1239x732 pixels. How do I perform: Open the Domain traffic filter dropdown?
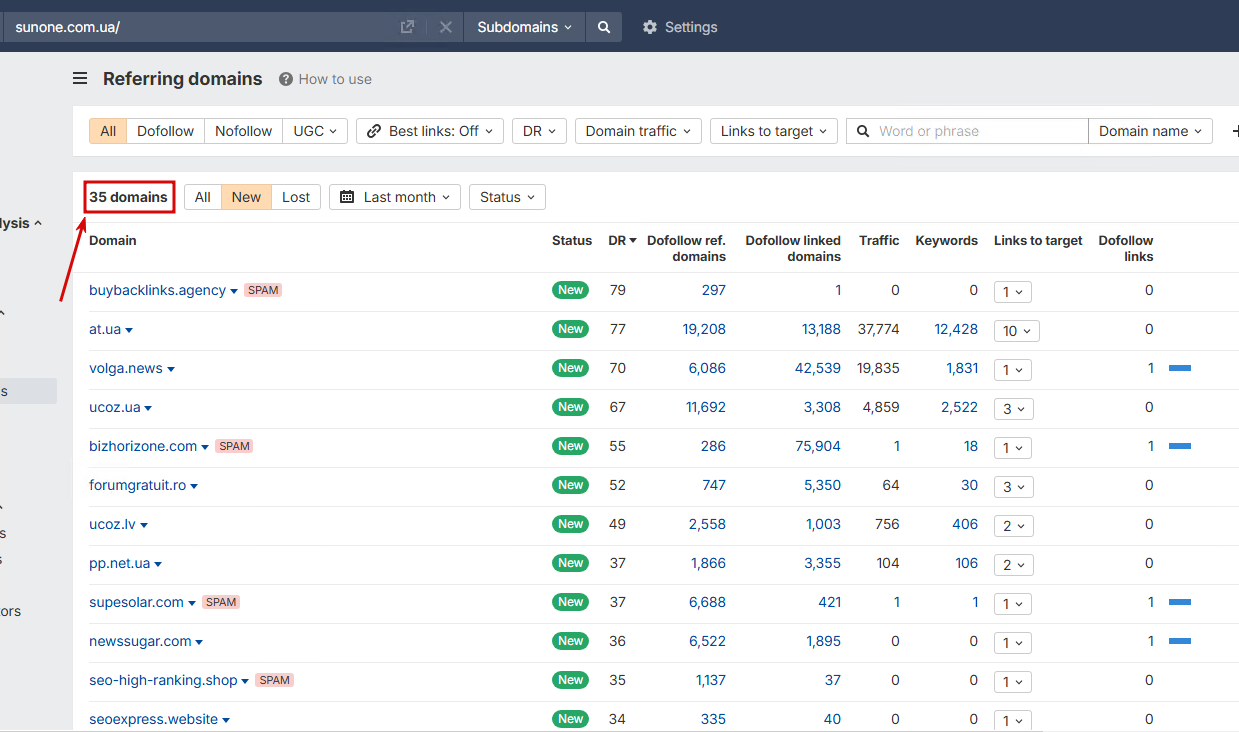coord(638,131)
